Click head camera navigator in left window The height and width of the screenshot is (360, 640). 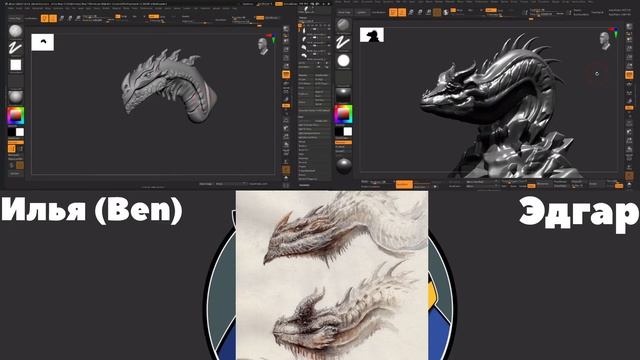(263, 46)
